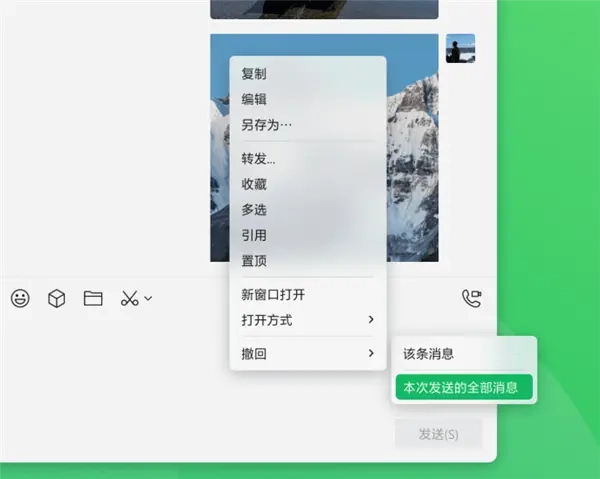Choose 复制 from the context menu

pos(254,74)
